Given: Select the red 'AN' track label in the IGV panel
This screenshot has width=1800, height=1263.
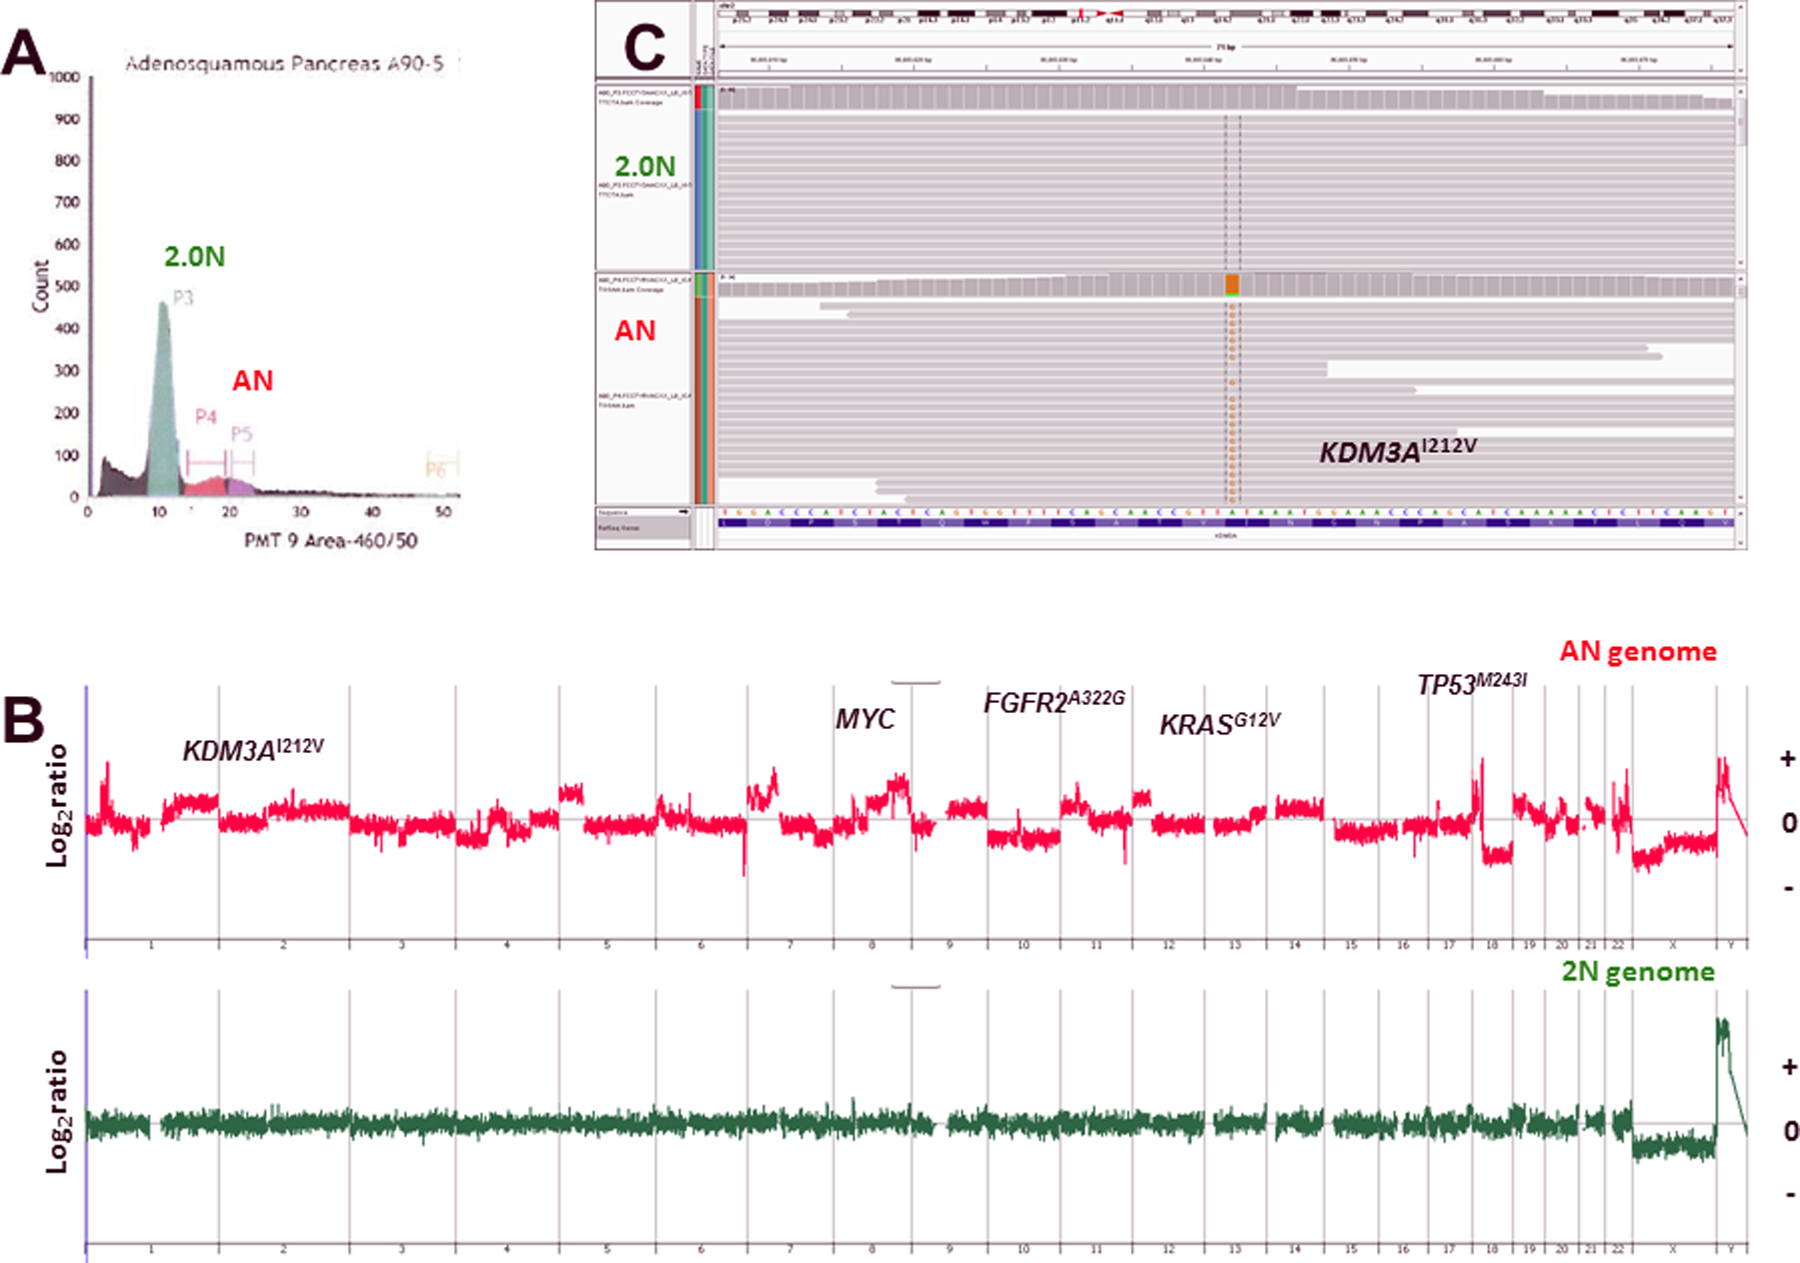Looking at the screenshot, I should 635,331.
